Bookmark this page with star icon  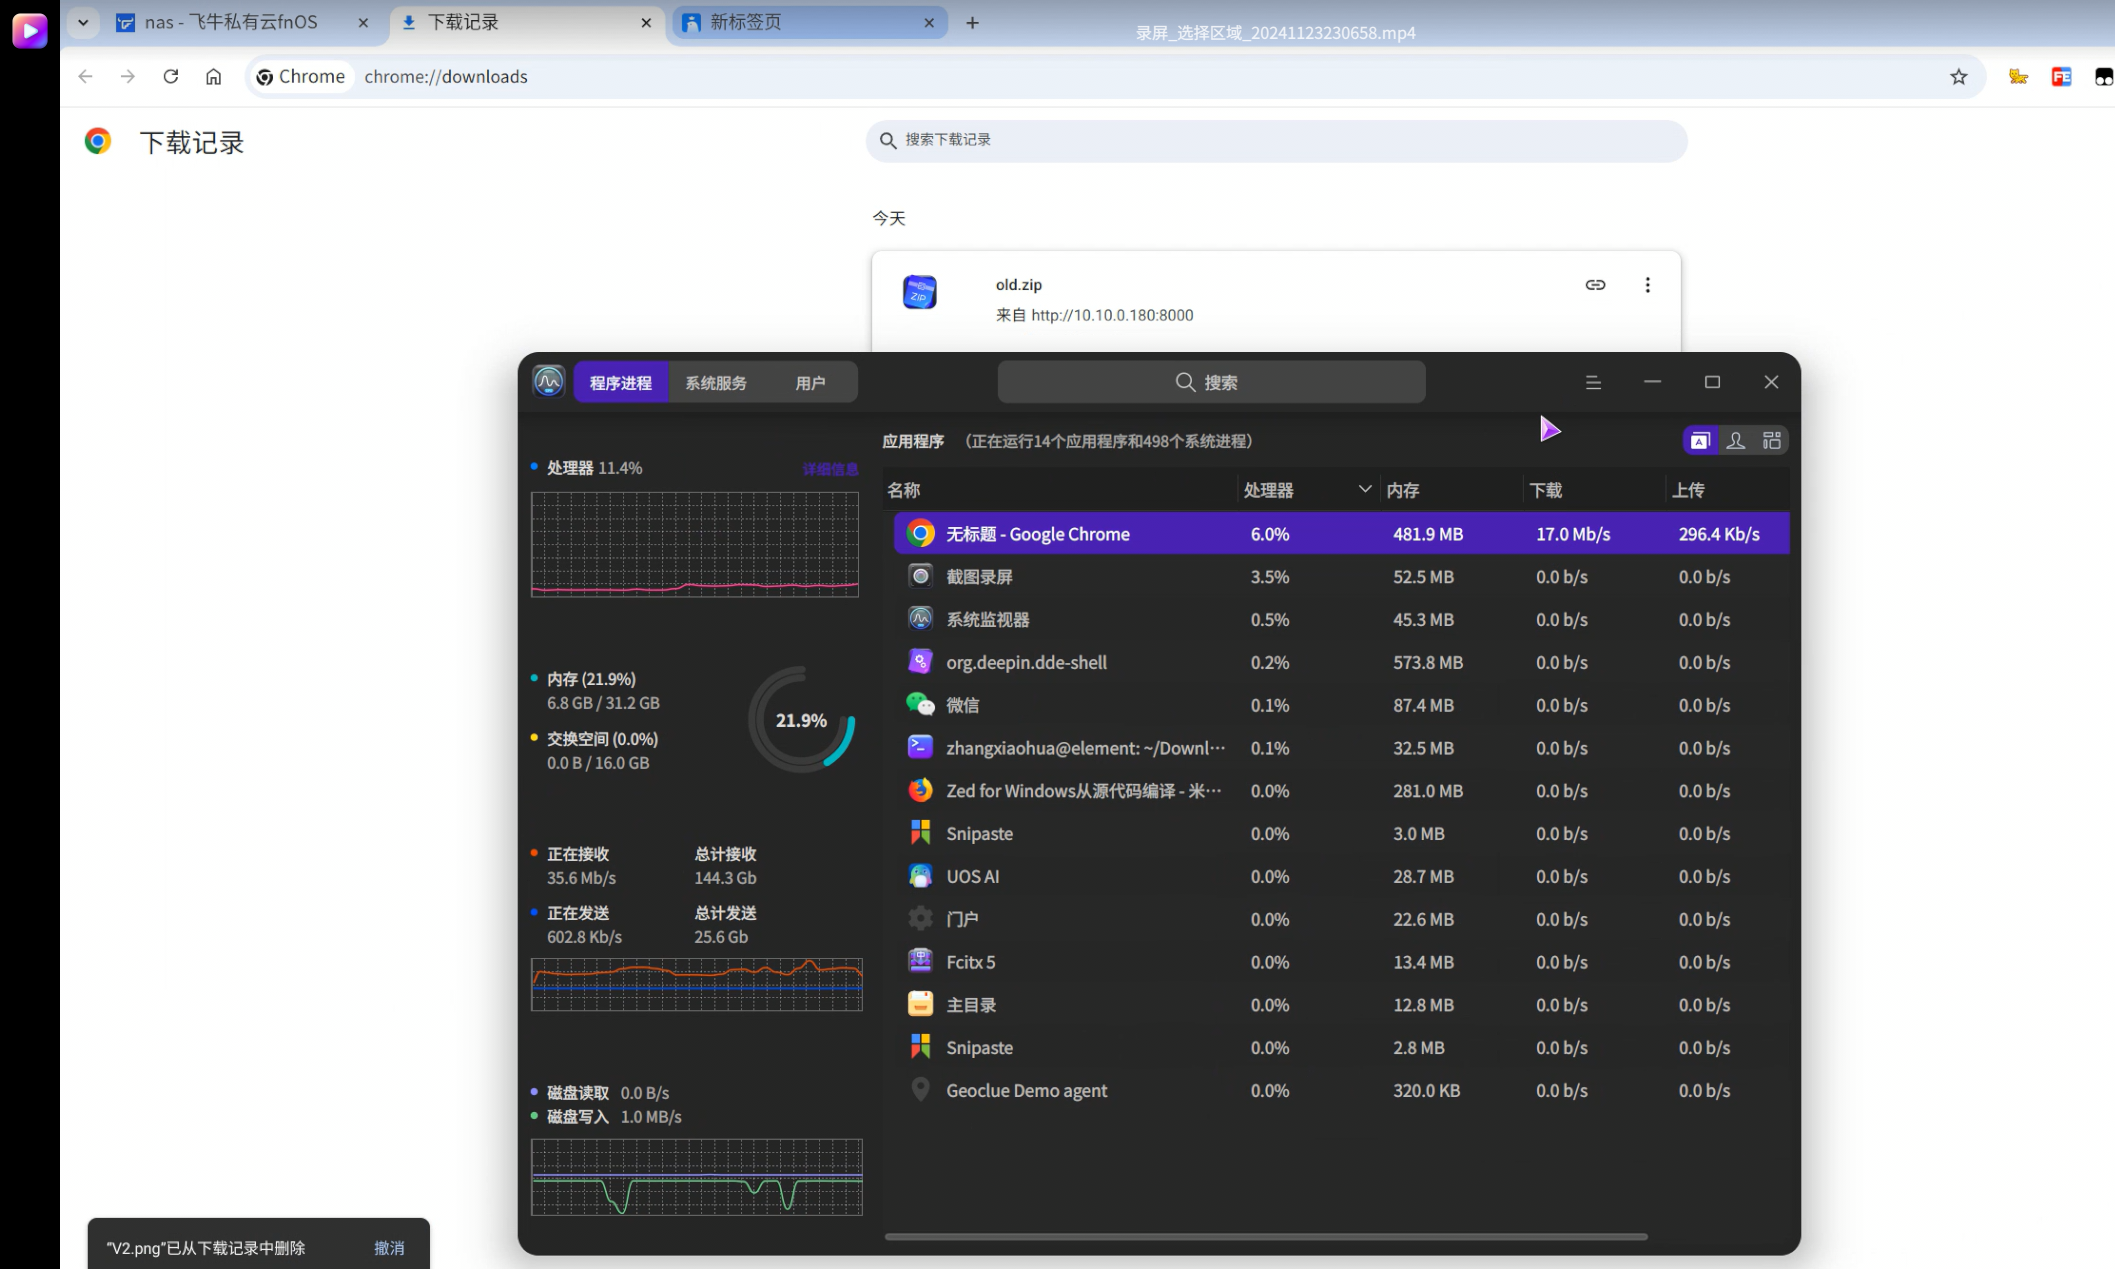1958,77
